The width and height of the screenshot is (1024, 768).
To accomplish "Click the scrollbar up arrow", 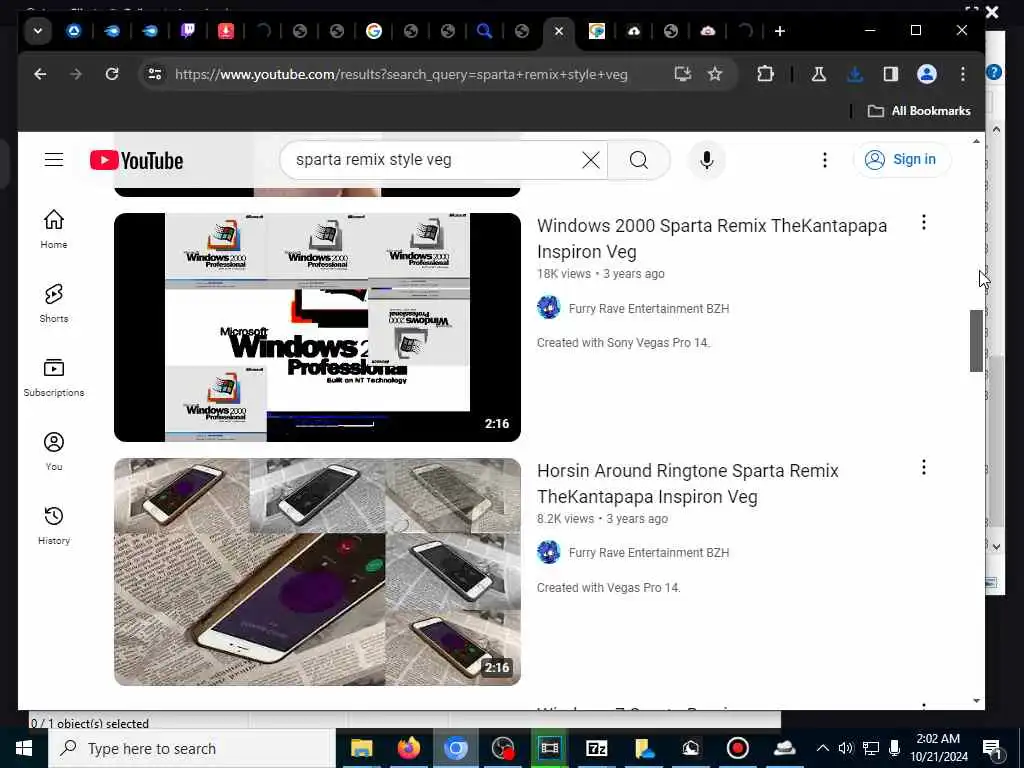I will 976,140.
